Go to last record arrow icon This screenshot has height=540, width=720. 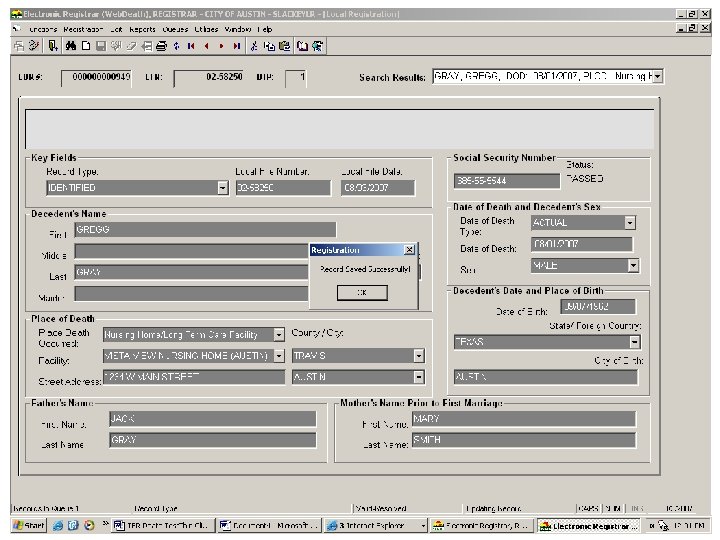[236, 46]
